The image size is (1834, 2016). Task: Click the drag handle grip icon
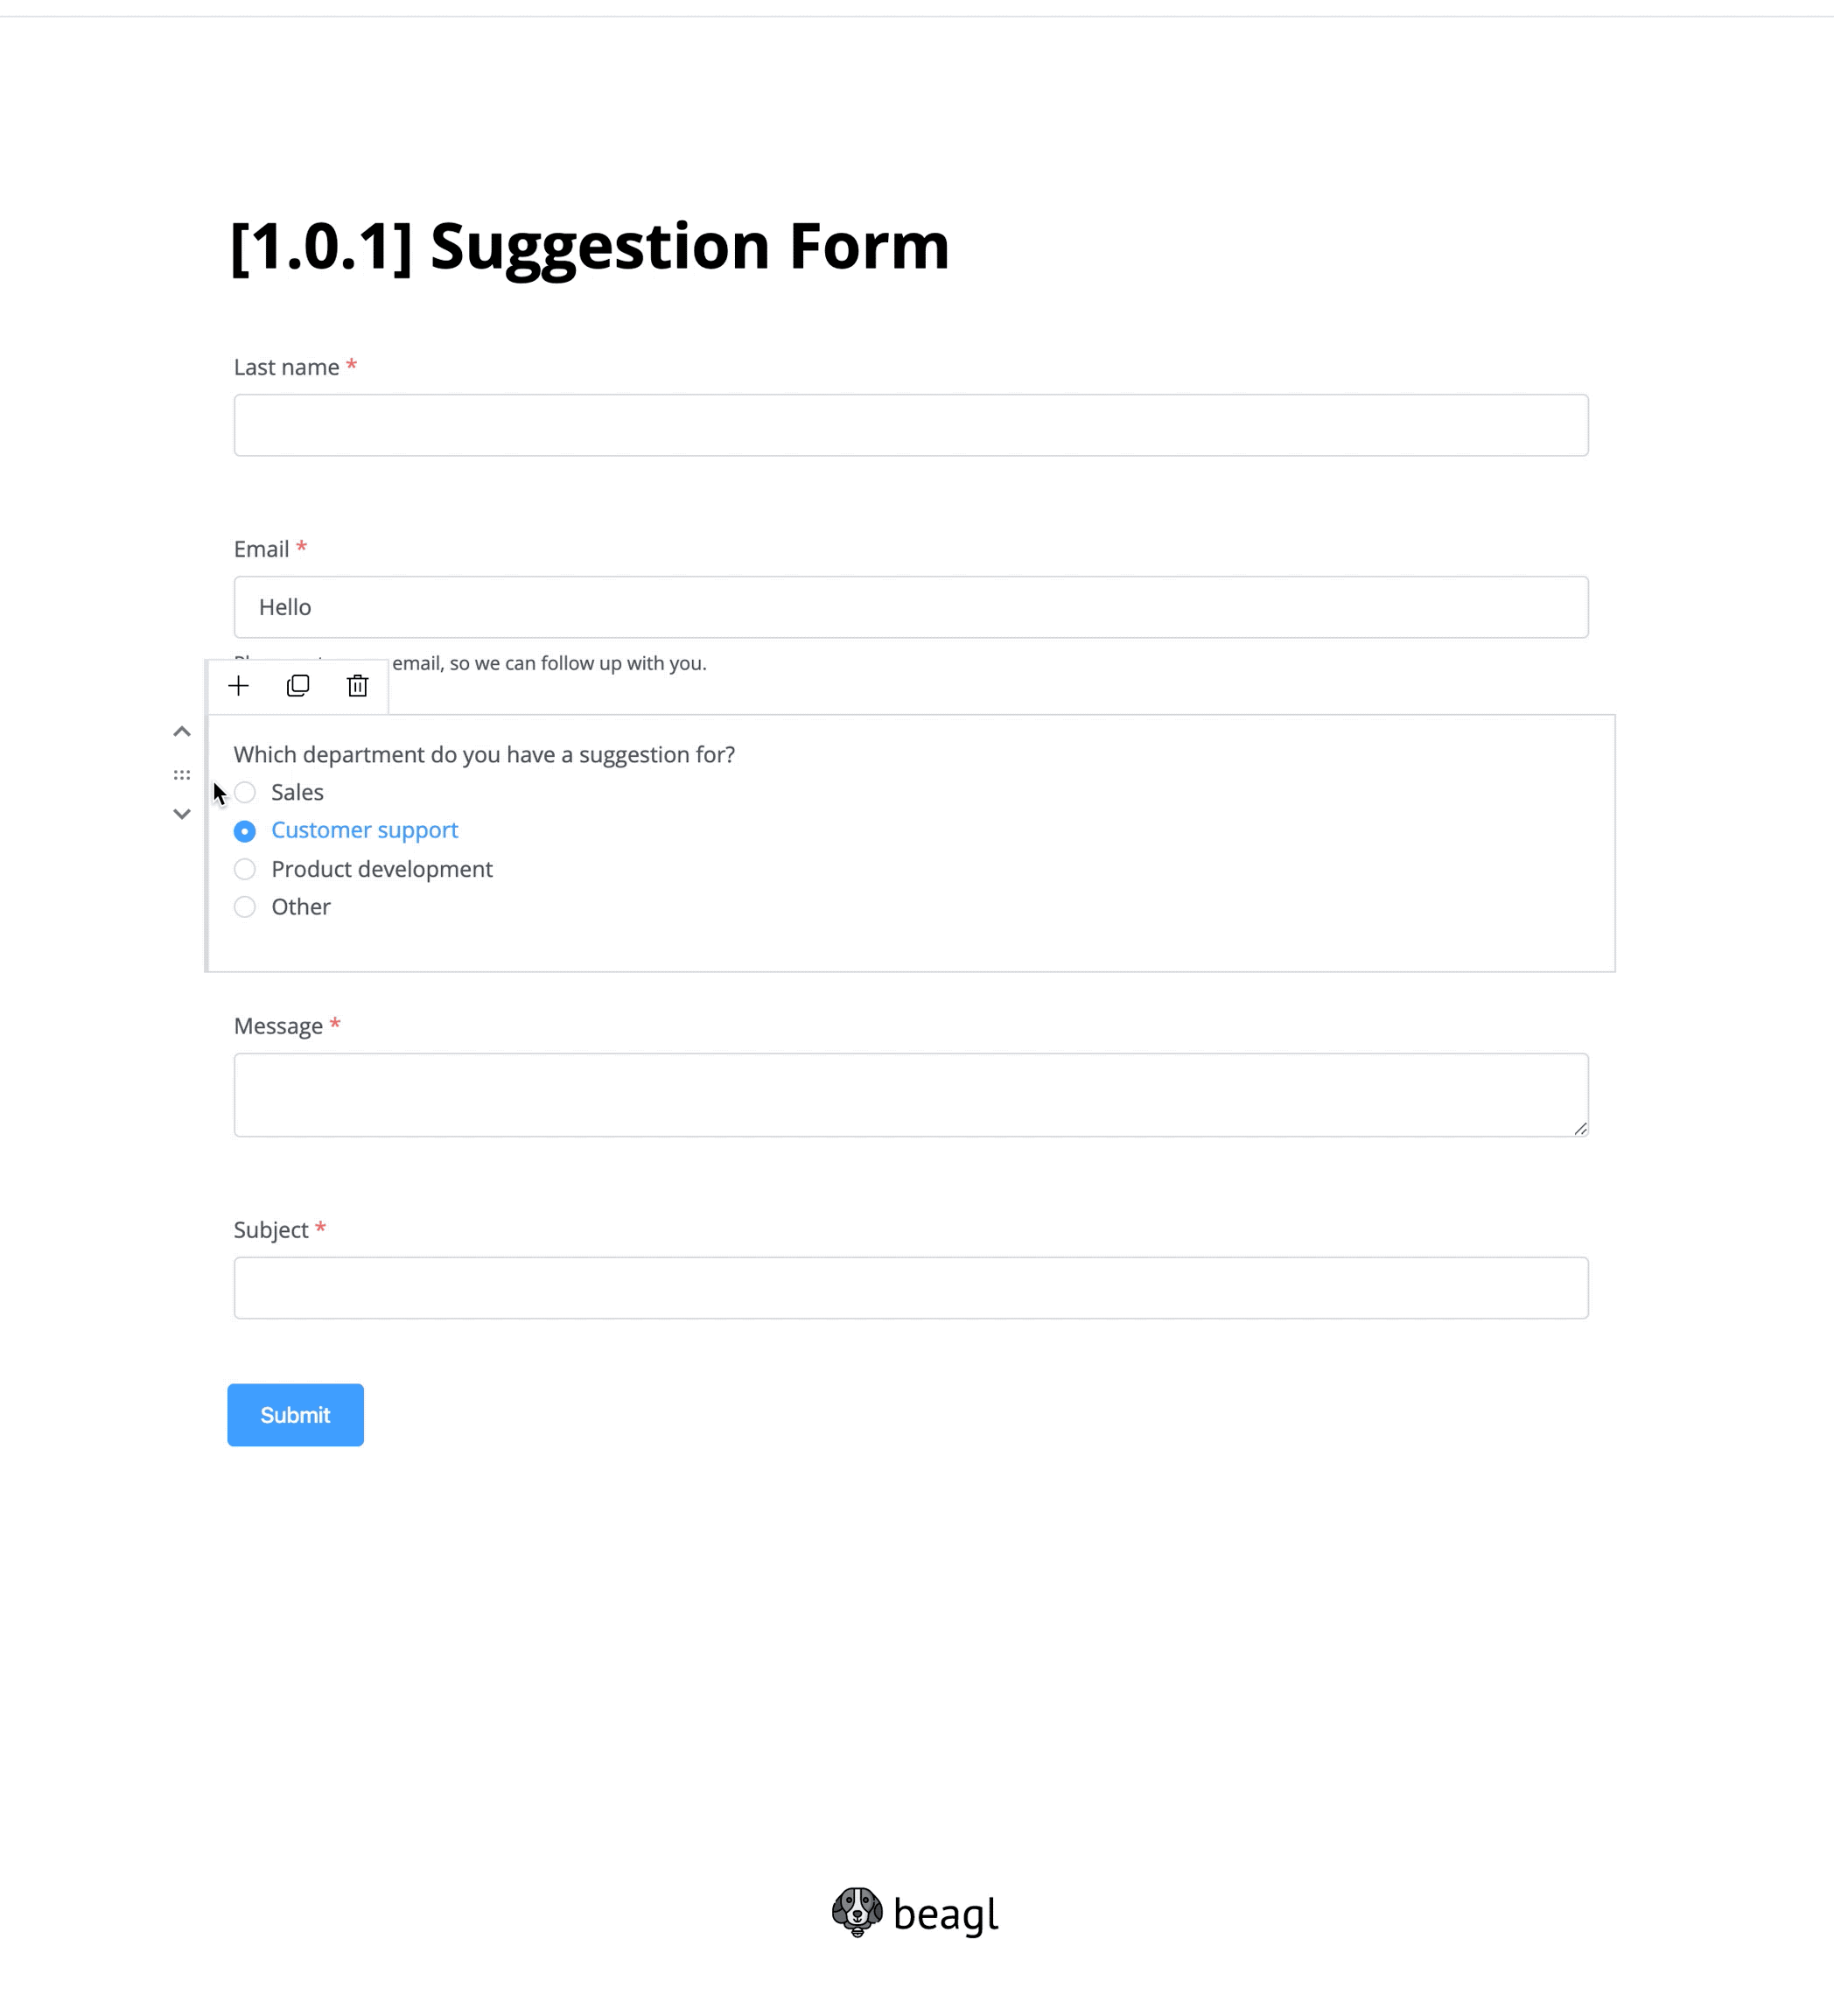(x=181, y=773)
